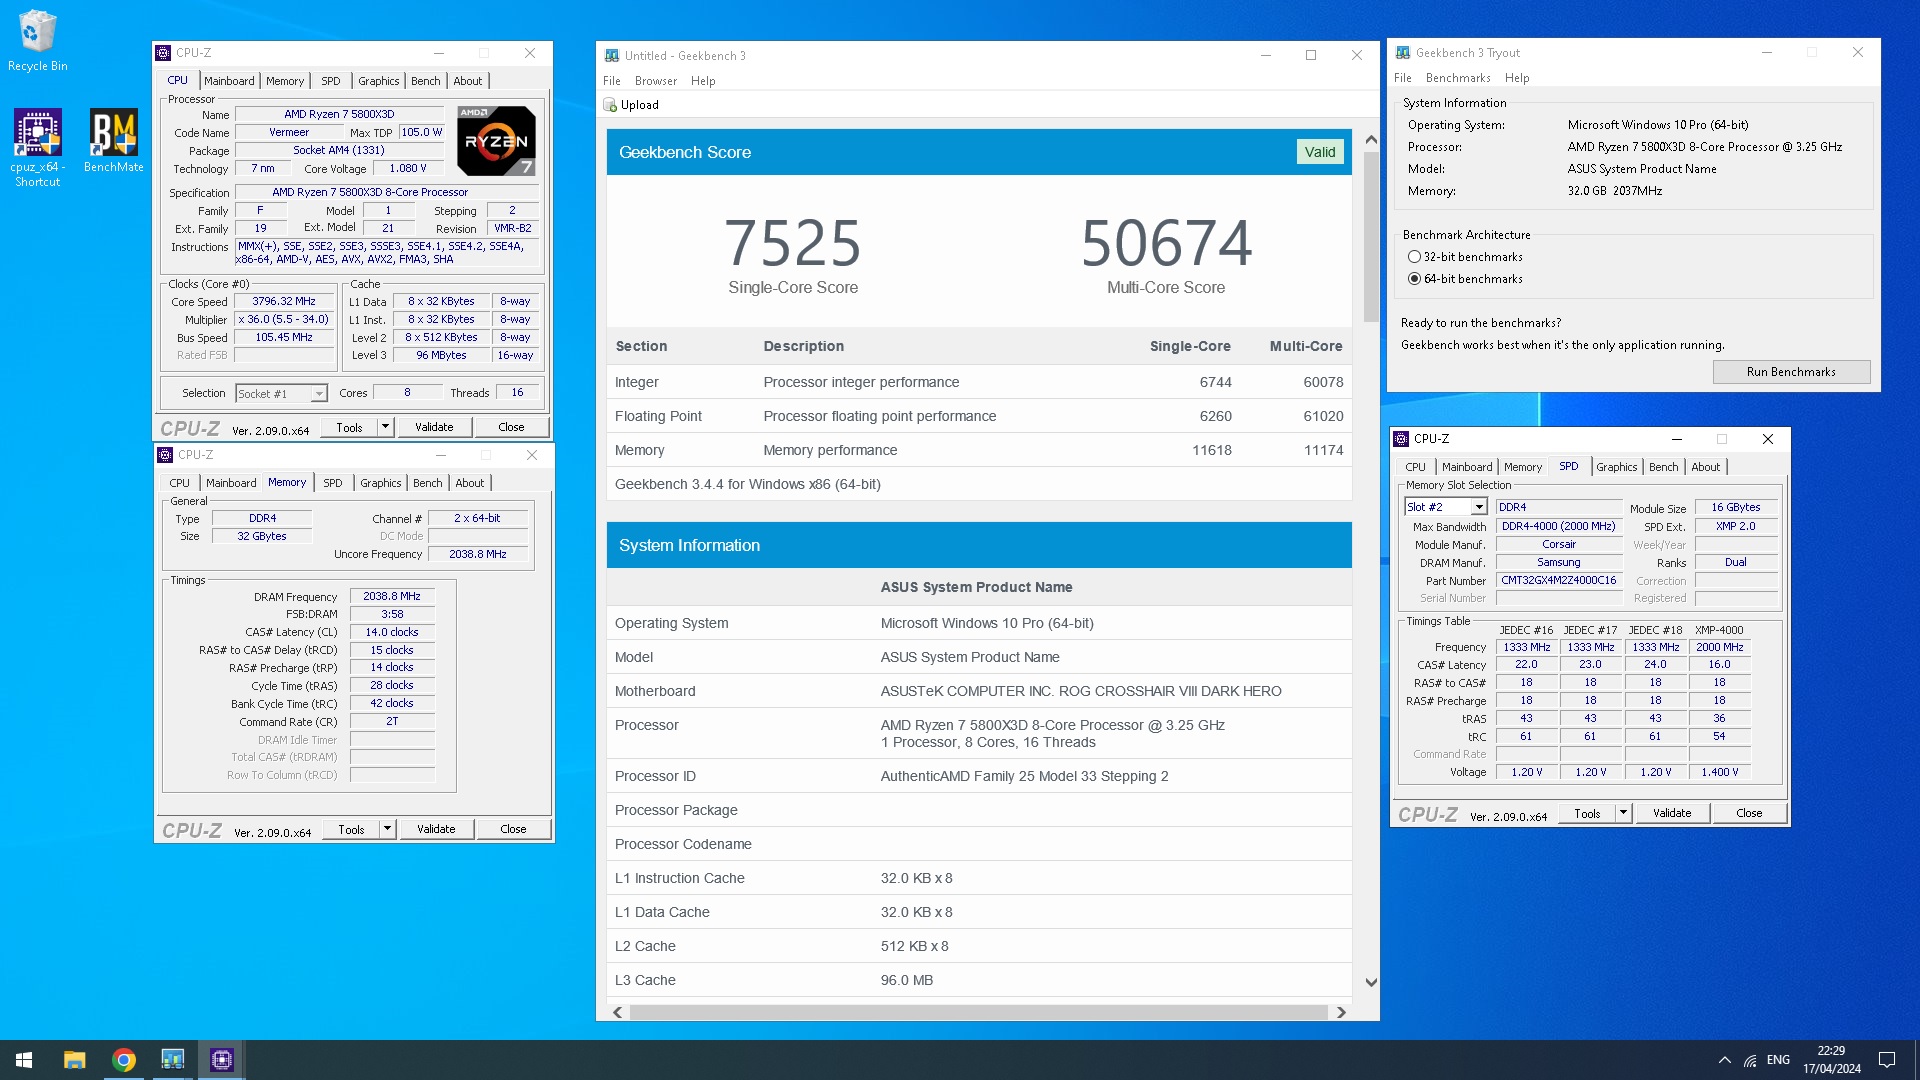The height and width of the screenshot is (1080, 1920).
Task: Click the Floating Point row in results table
Action: point(979,416)
